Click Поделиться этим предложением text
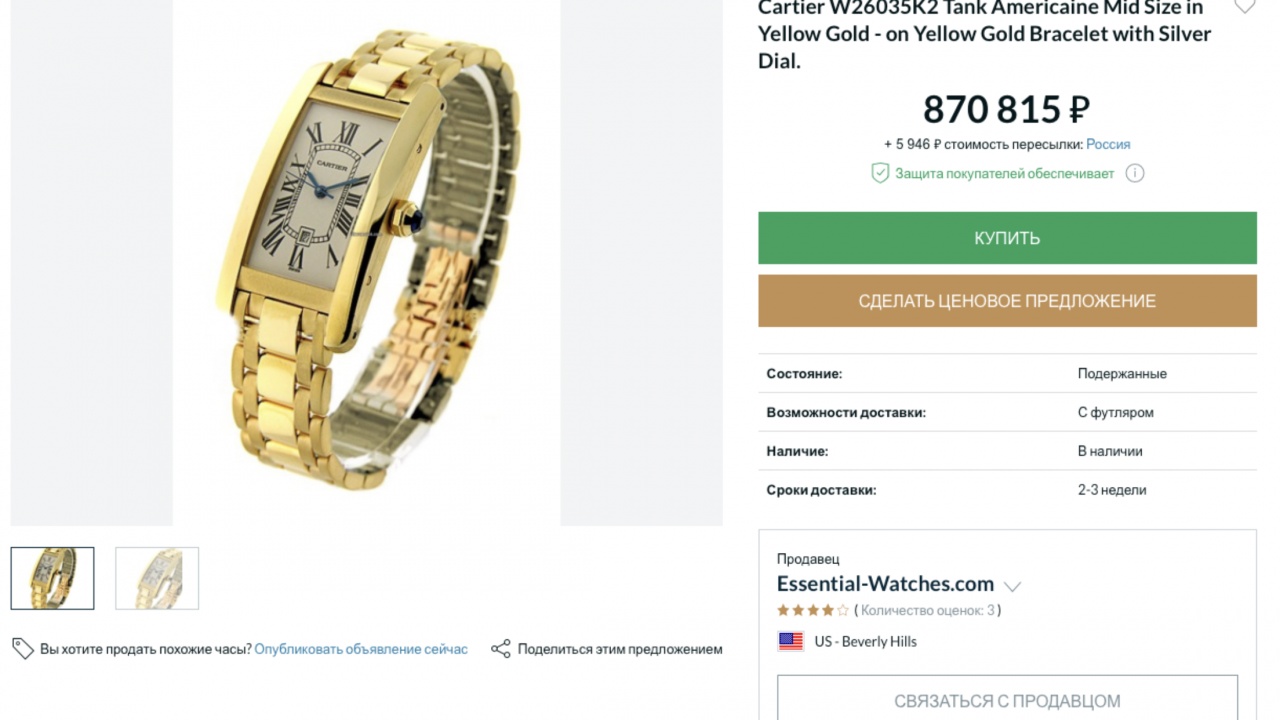Viewport: 1280px width, 720px height. pos(620,649)
